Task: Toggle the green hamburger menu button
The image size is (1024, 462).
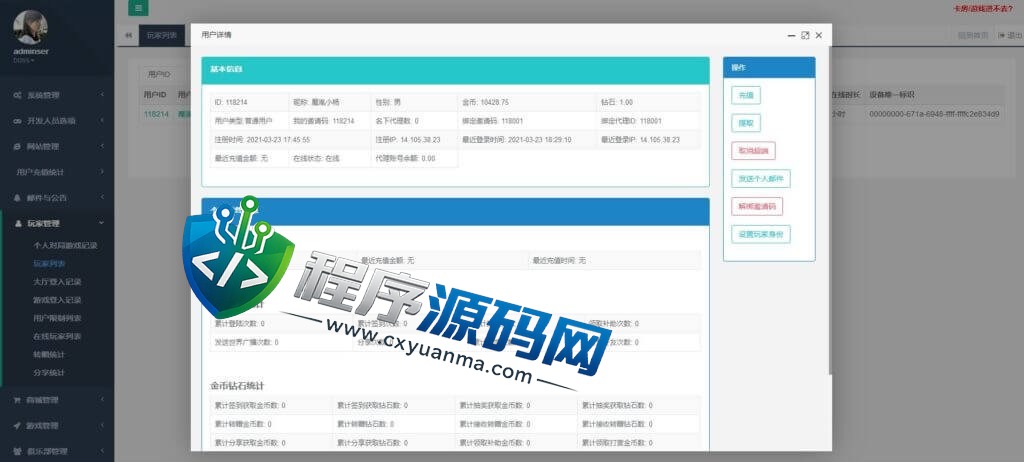Action: (138, 8)
